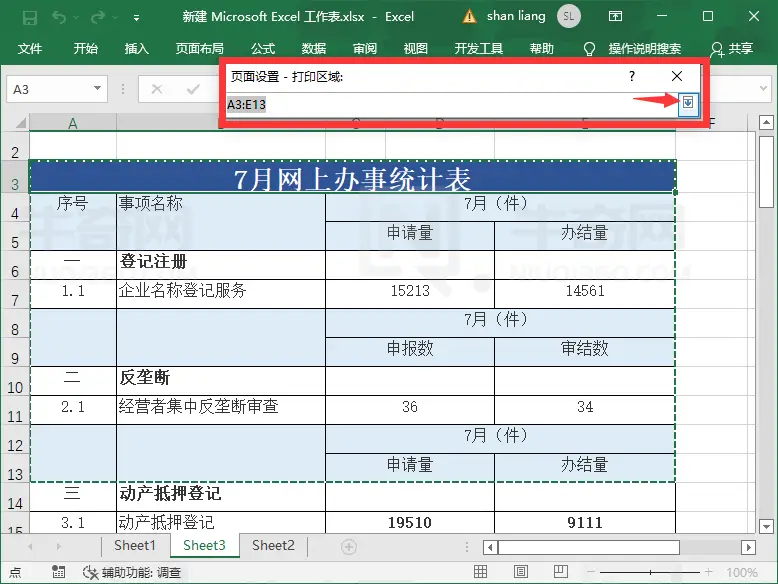Click the 审结数 header cell
The height and width of the screenshot is (584, 778).
(x=585, y=352)
